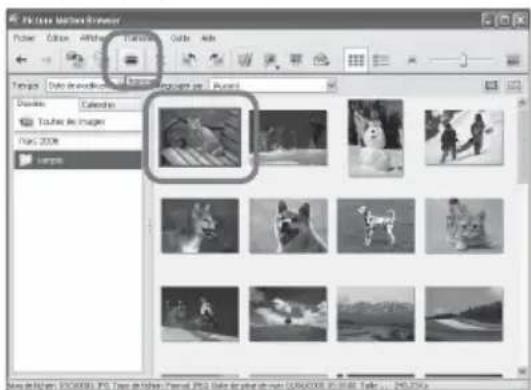Screen dimensions: 531x390
Task: Select the mountain range thumbnail
Action: 376,314
